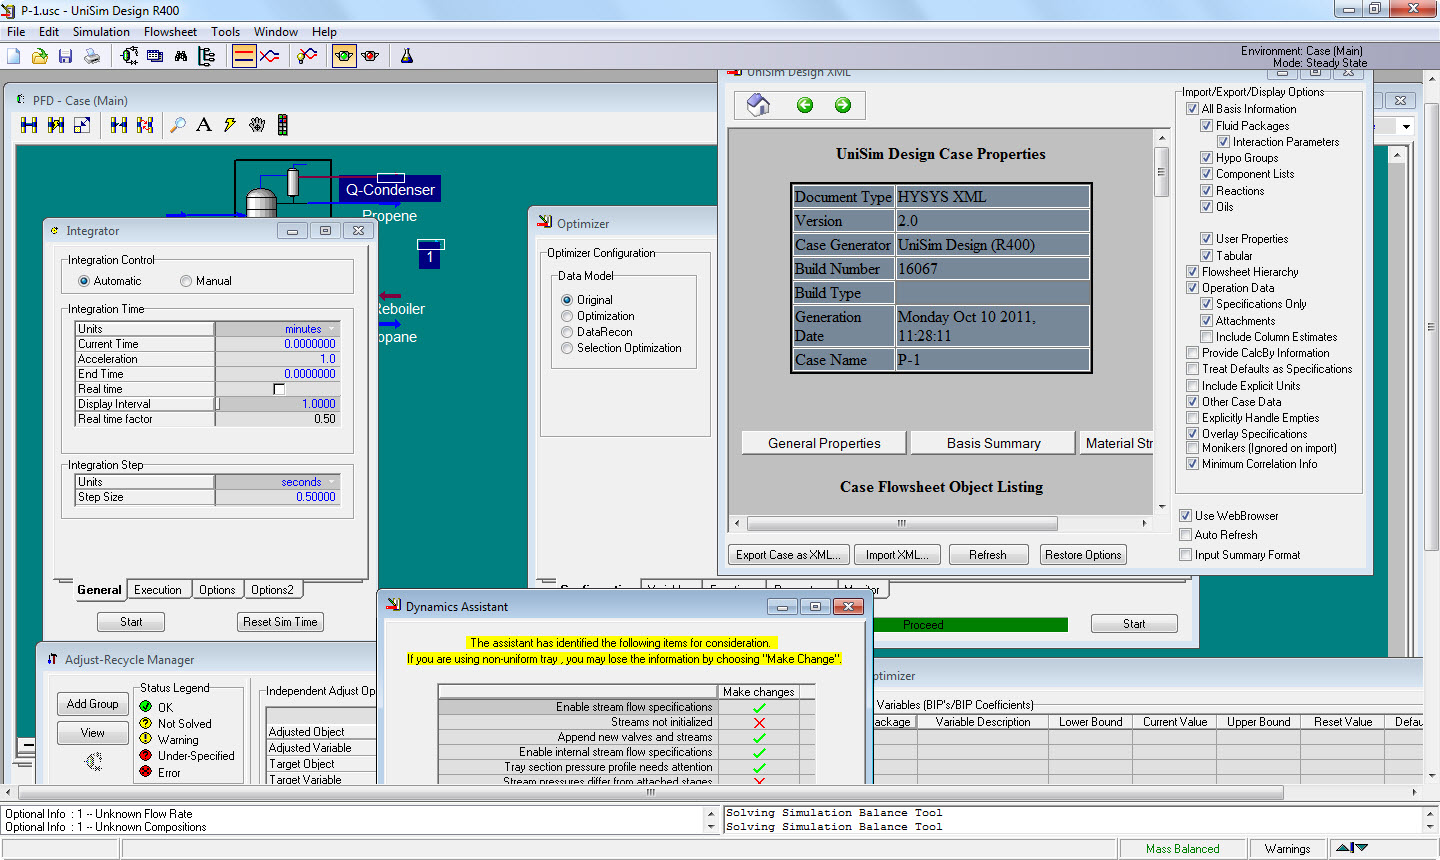Toggle Streams not initialized change mark
Viewport: 1440px width, 860px height.
pos(759,722)
